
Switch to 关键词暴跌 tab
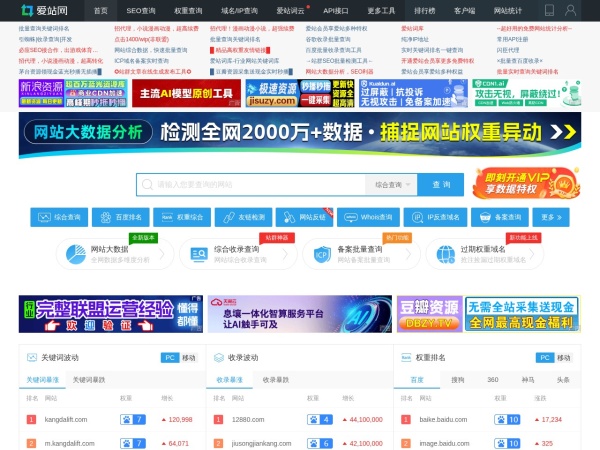(x=87, y=380)
